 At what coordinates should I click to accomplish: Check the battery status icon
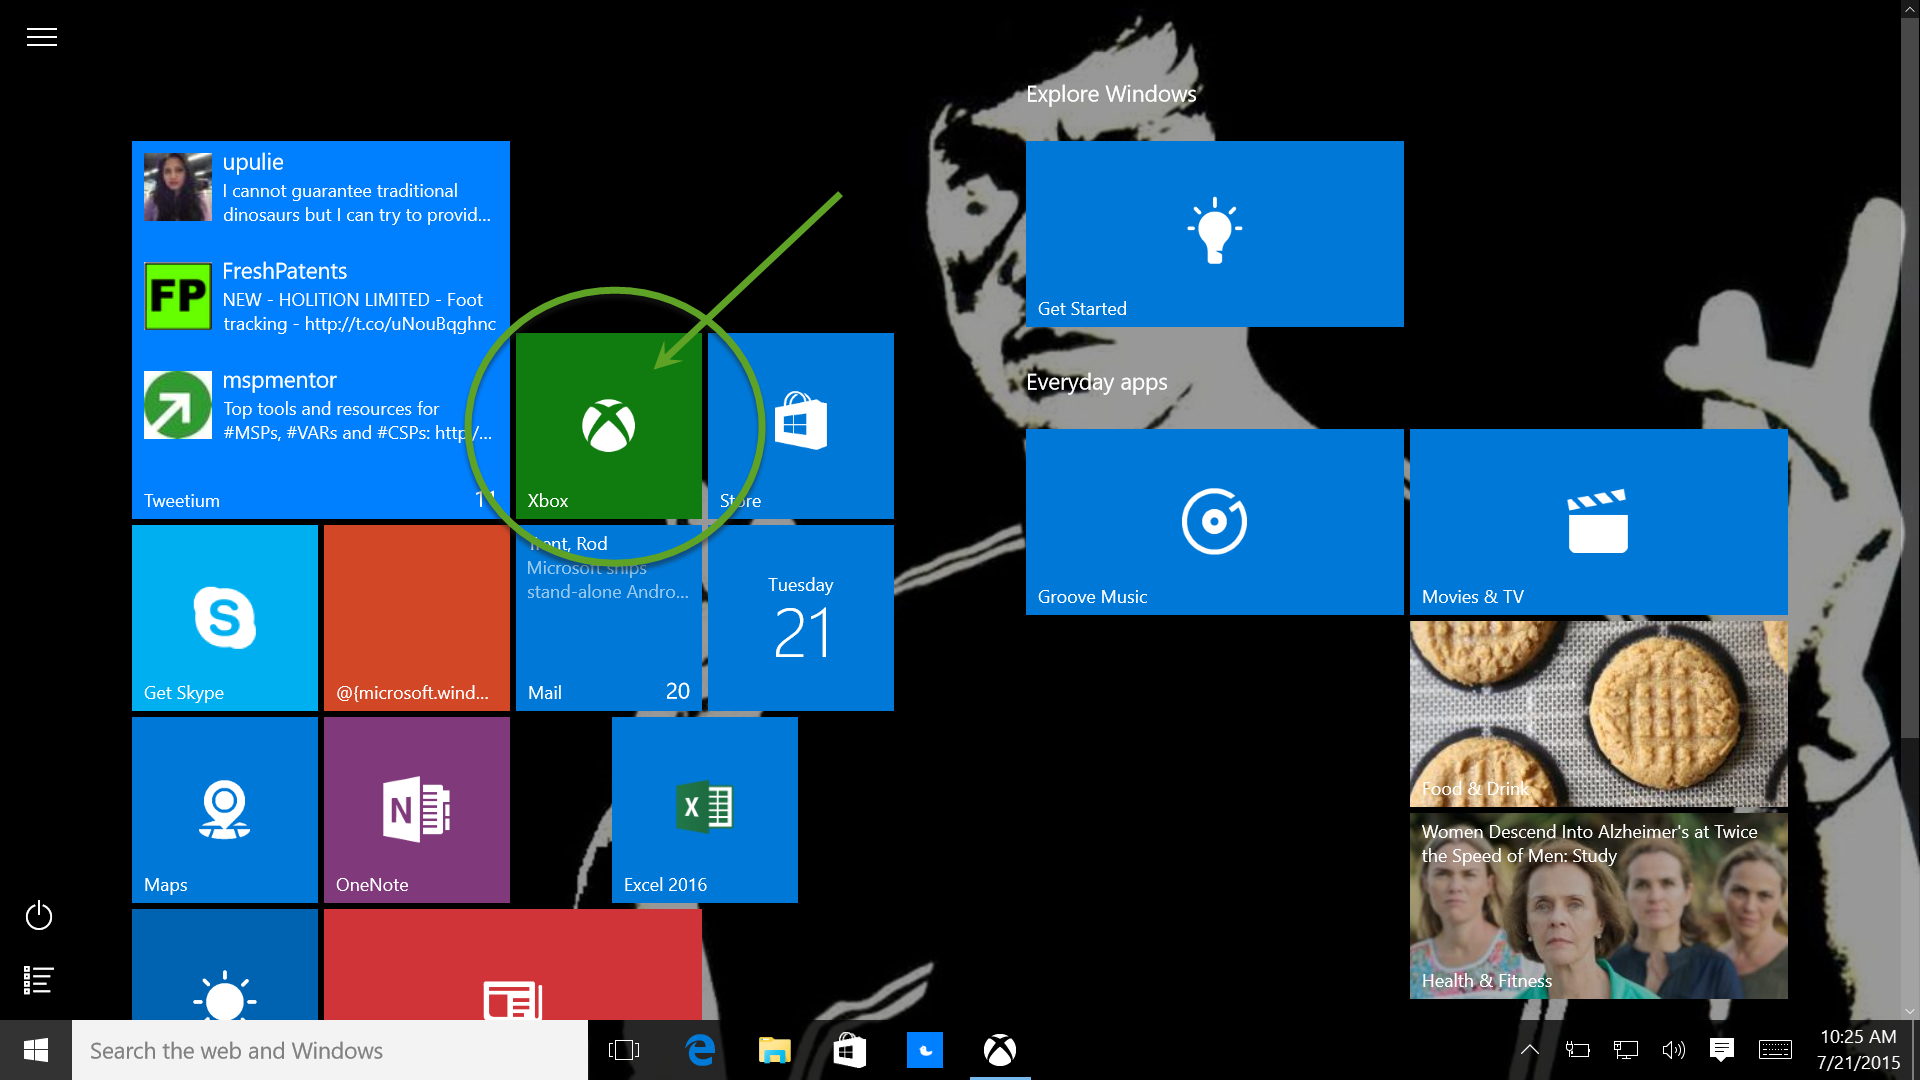pos(1578,1050)
